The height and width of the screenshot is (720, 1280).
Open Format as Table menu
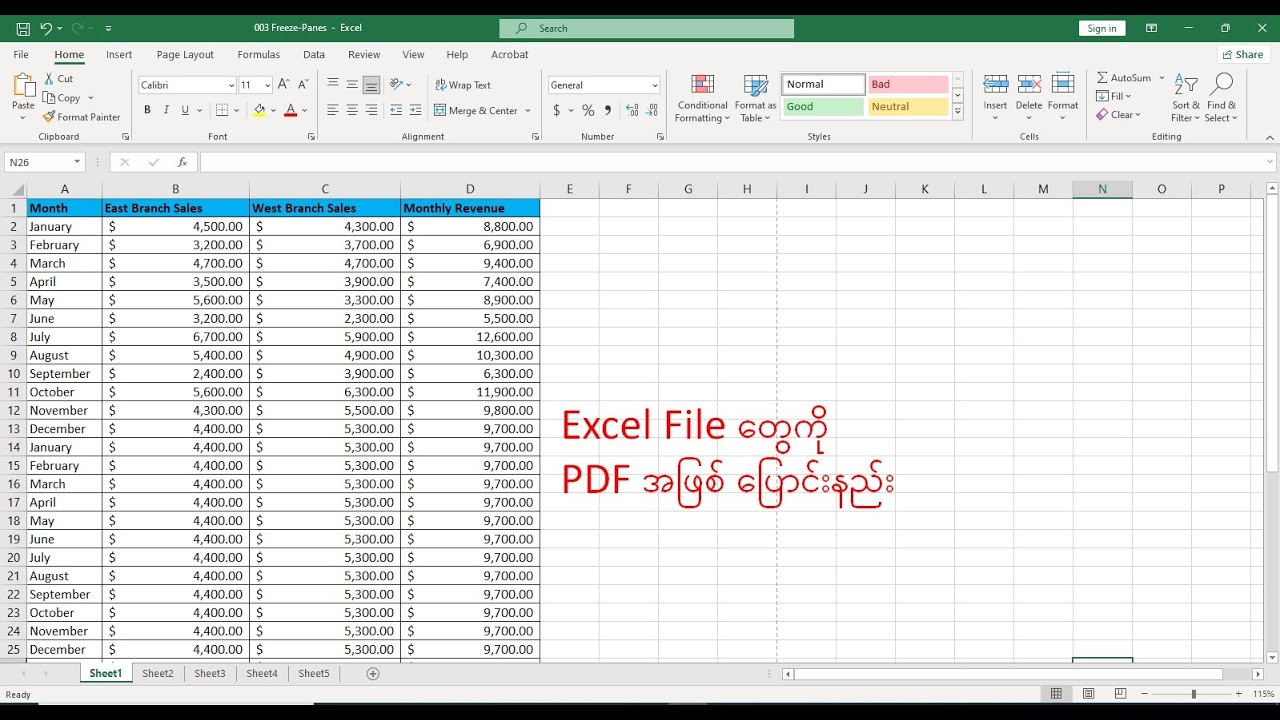pos(755,99)
